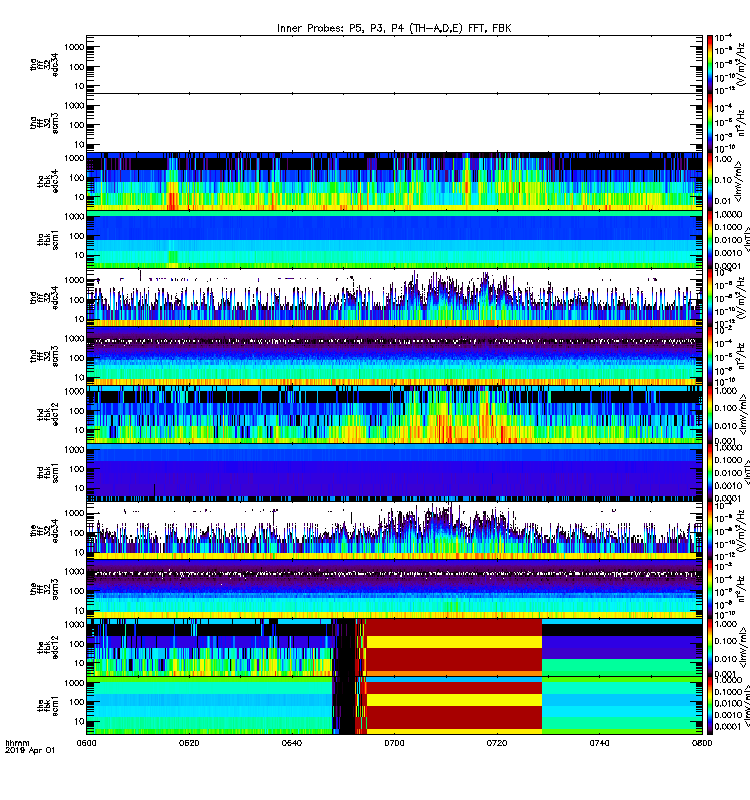Image resolution: width=750 pixels, height=800 pixels.
Task: Select the 'tha fbk scm1' panel label
Action: tap(48, 240)
